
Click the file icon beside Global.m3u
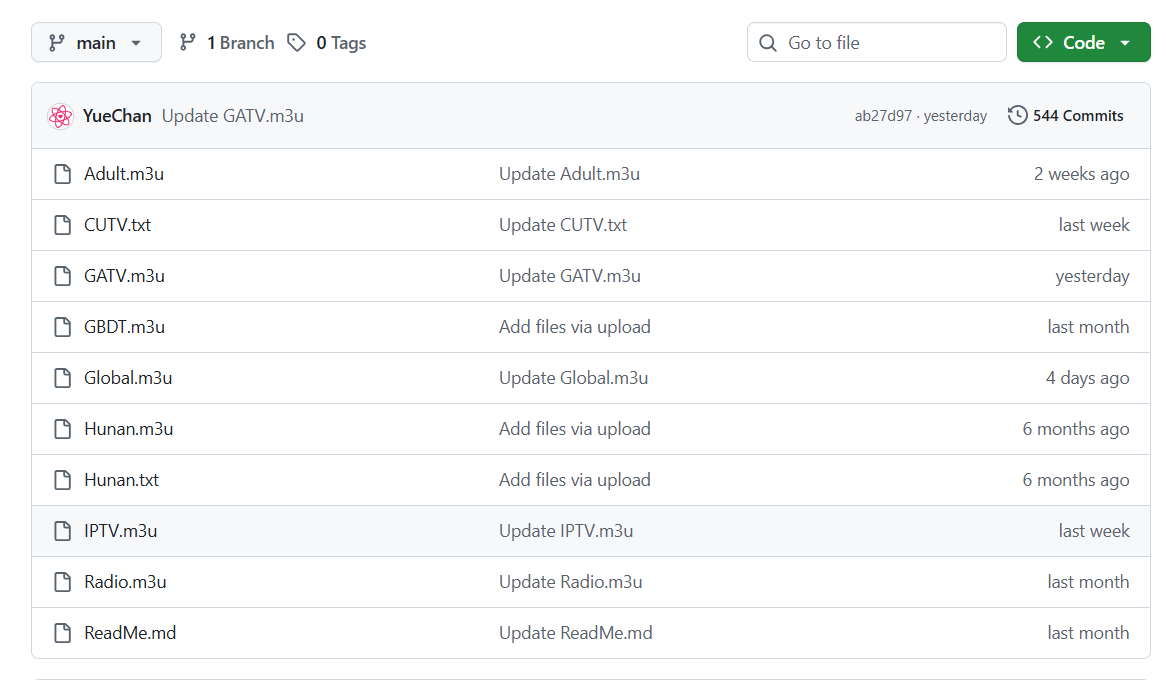tap(63, 378)
